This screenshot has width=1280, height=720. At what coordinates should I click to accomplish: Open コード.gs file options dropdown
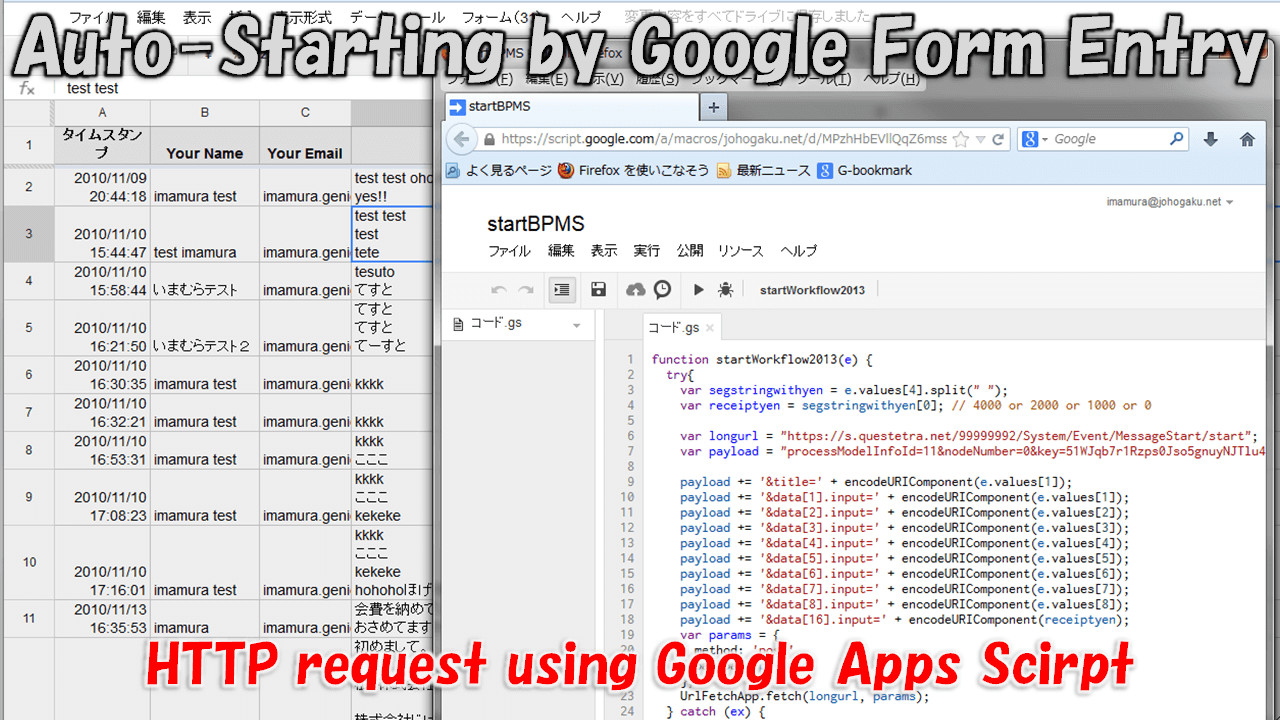tap(577, 325)
